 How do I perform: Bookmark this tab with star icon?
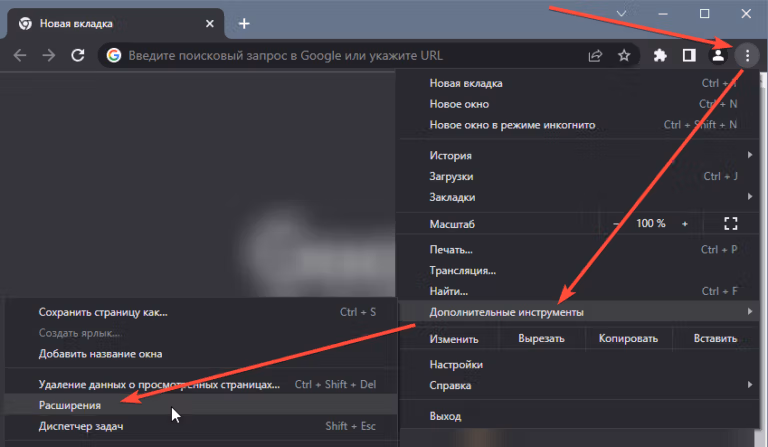[624, 55]
